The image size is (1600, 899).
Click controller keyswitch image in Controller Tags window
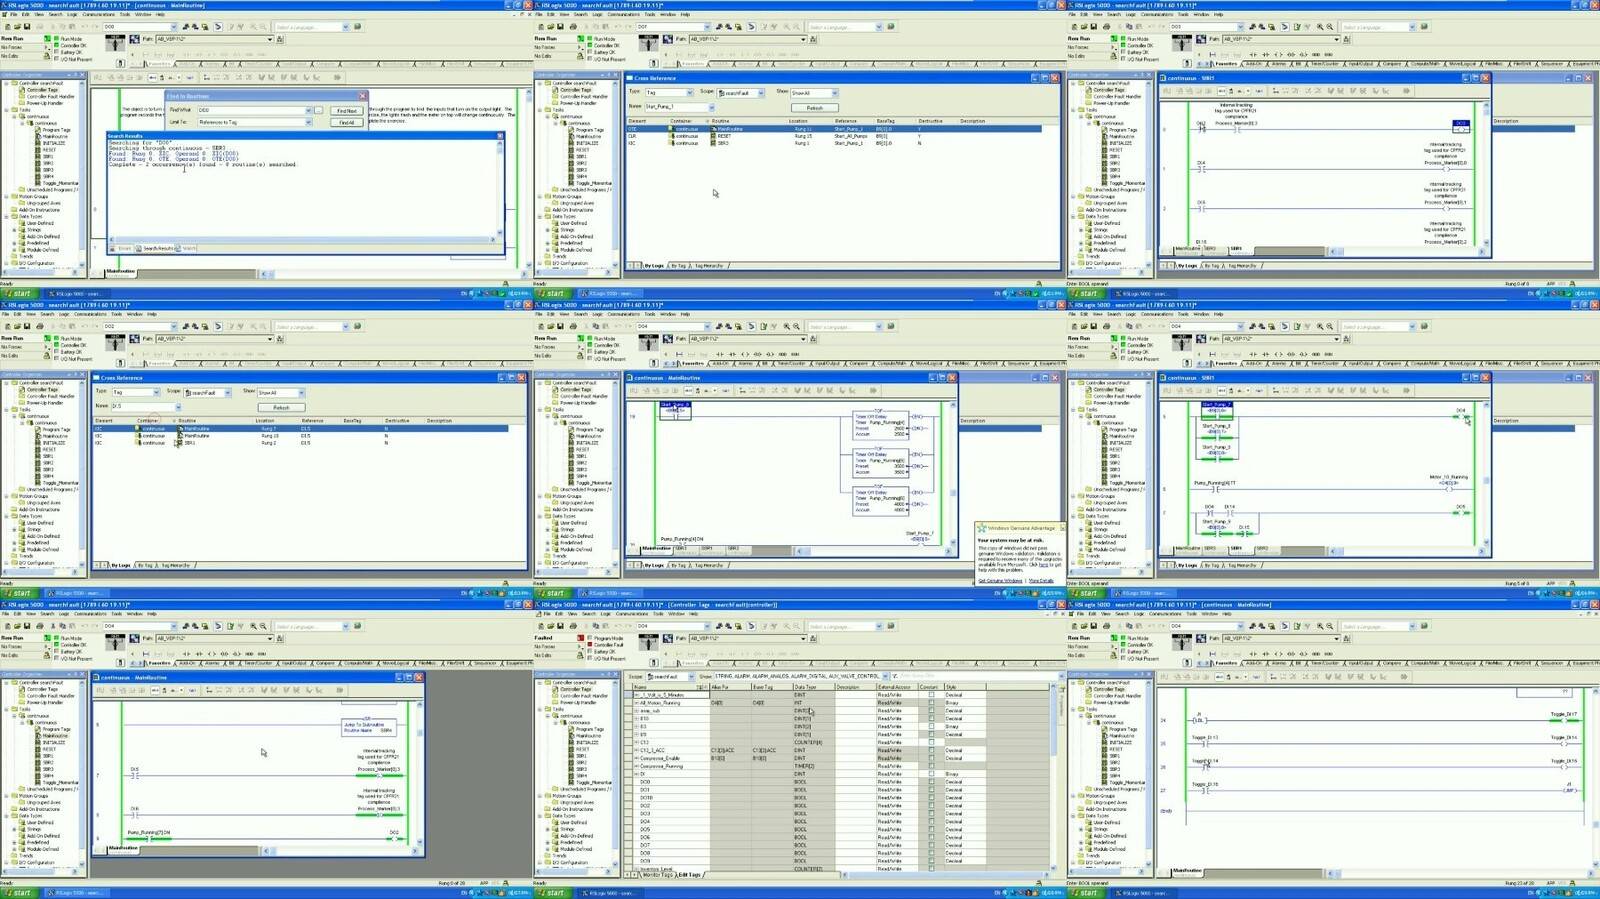click(648, 643)
